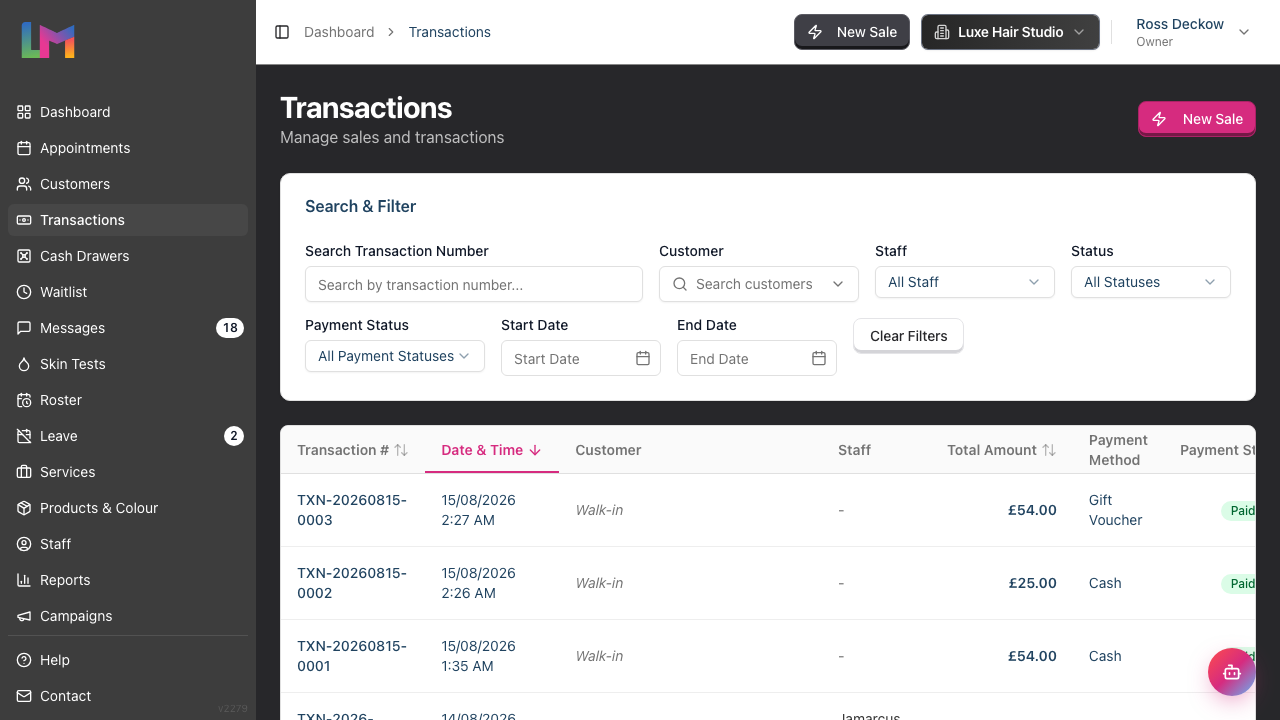
Task: Open transaction TXN-20260815-0003
Action: pyautogui.click(x=352, y=510)
